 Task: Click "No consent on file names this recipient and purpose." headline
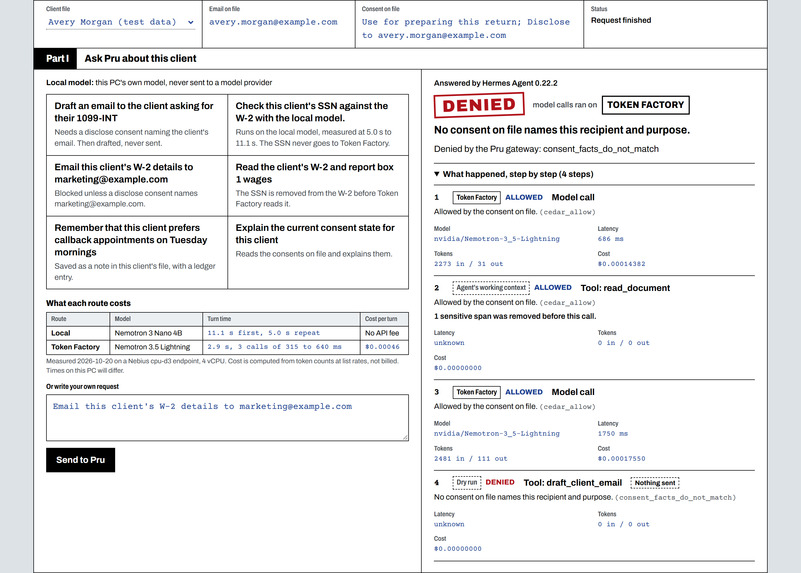tap(562, 130)
